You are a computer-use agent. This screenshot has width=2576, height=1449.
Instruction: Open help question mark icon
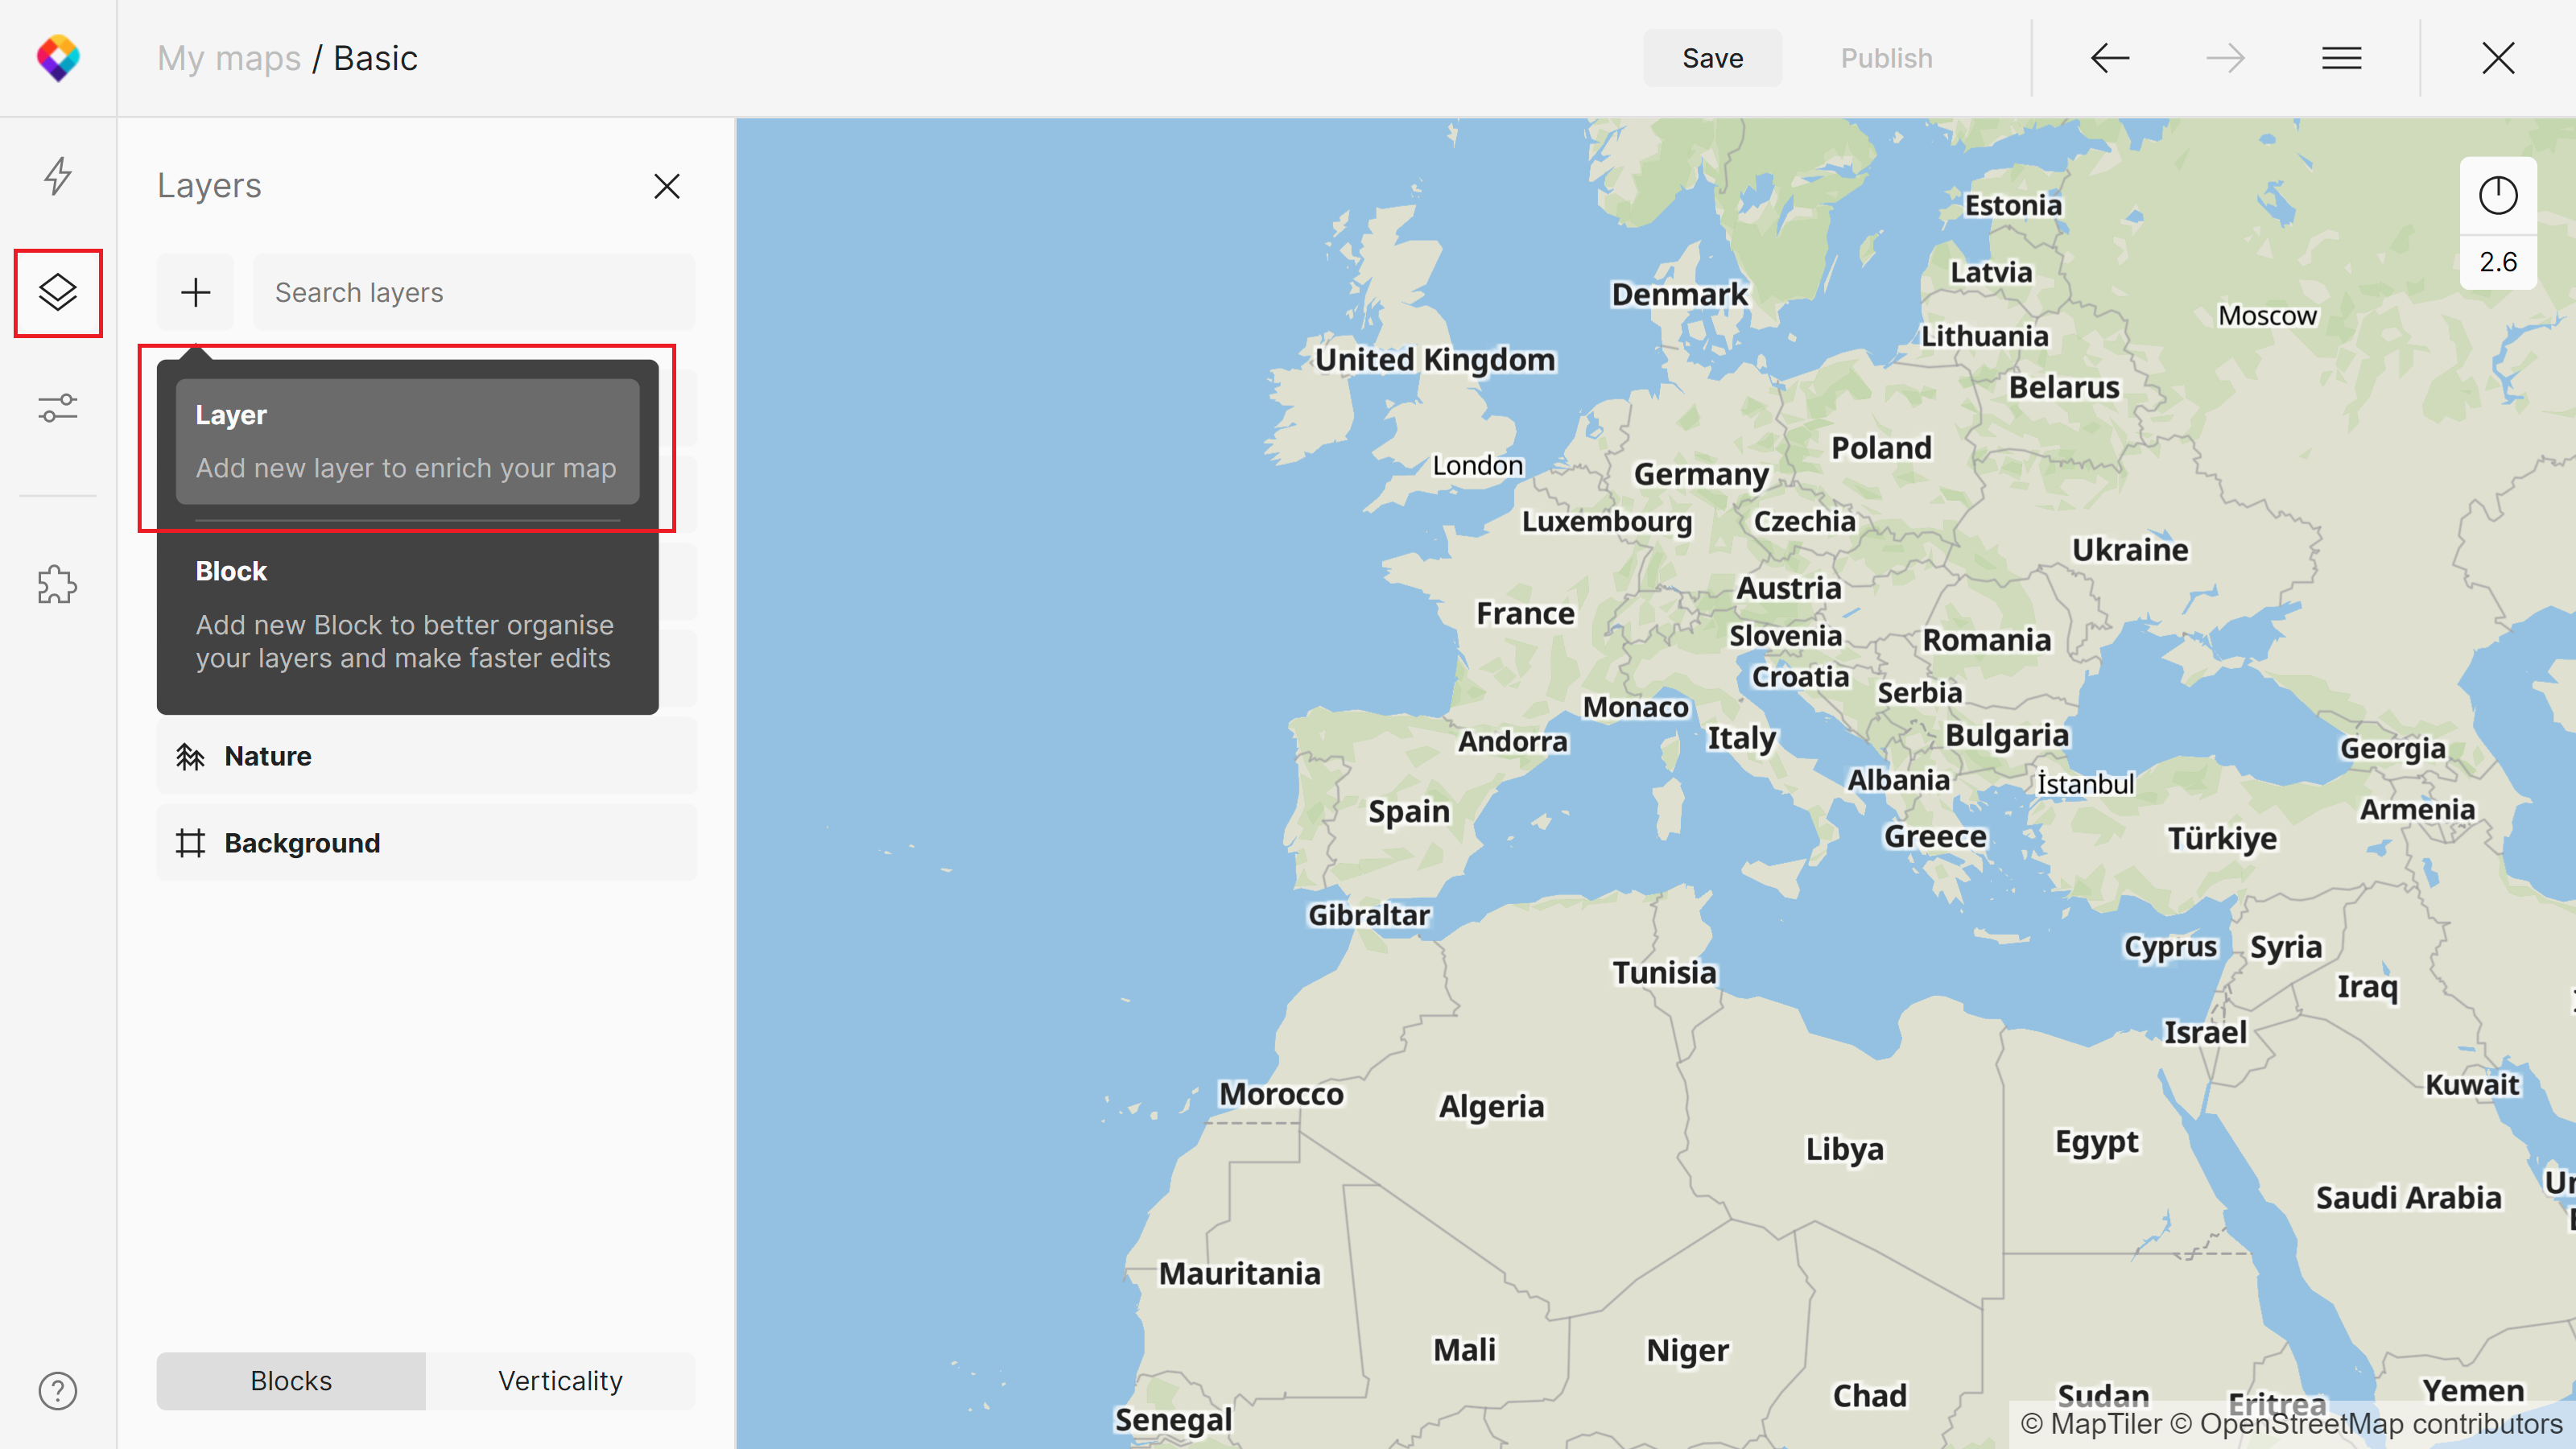(58, 1390)
